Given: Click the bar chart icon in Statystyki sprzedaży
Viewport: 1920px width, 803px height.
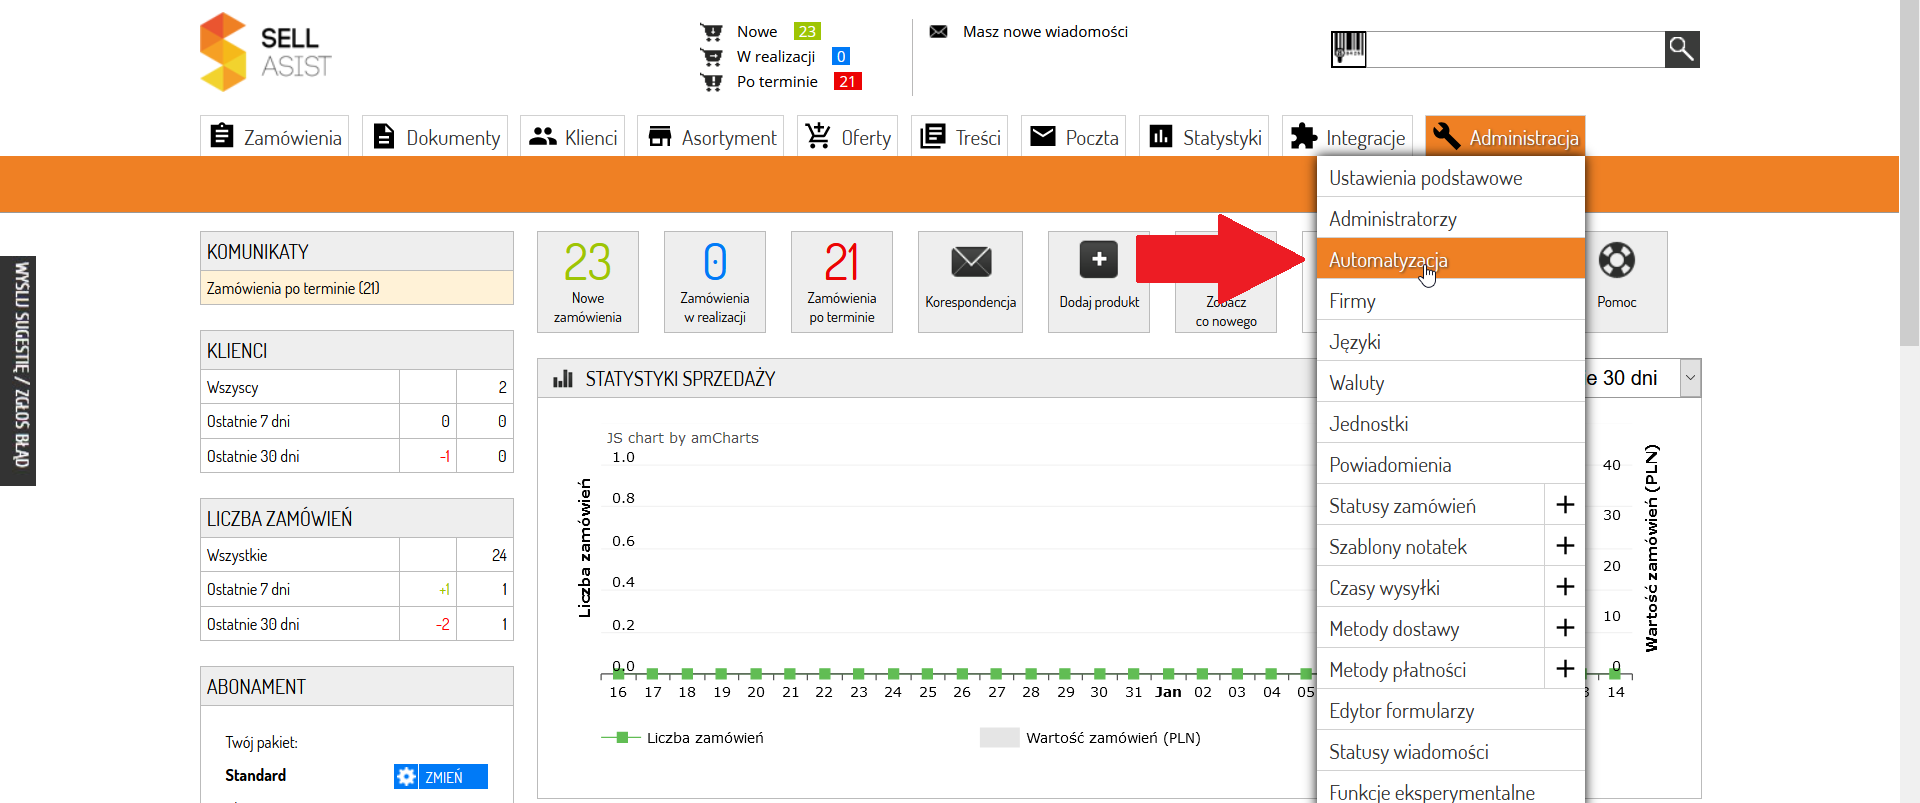Looking at the screenshot, I should [563, 379].
